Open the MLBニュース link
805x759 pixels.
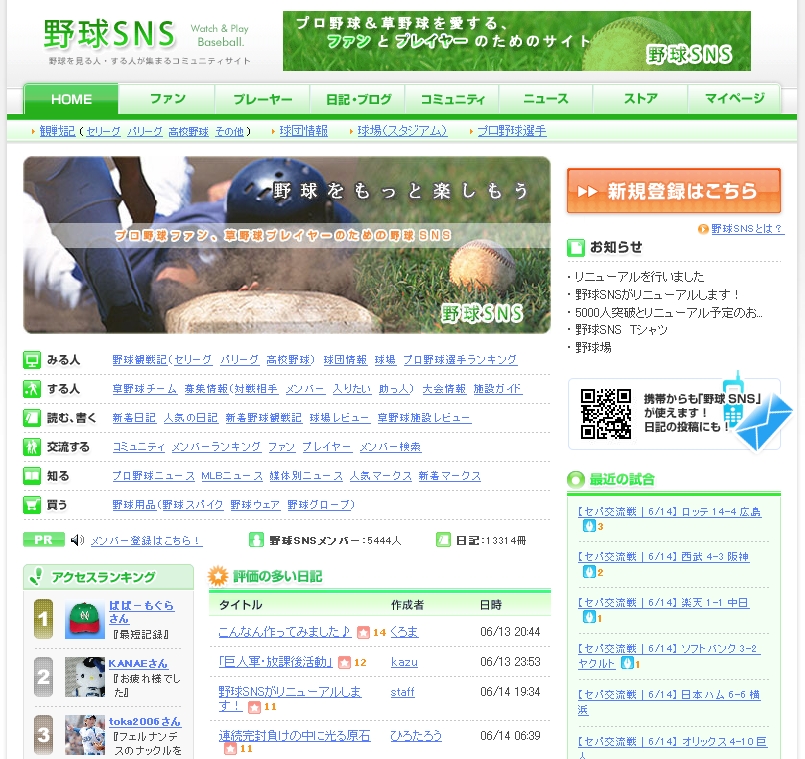click(x=232, y=476)
